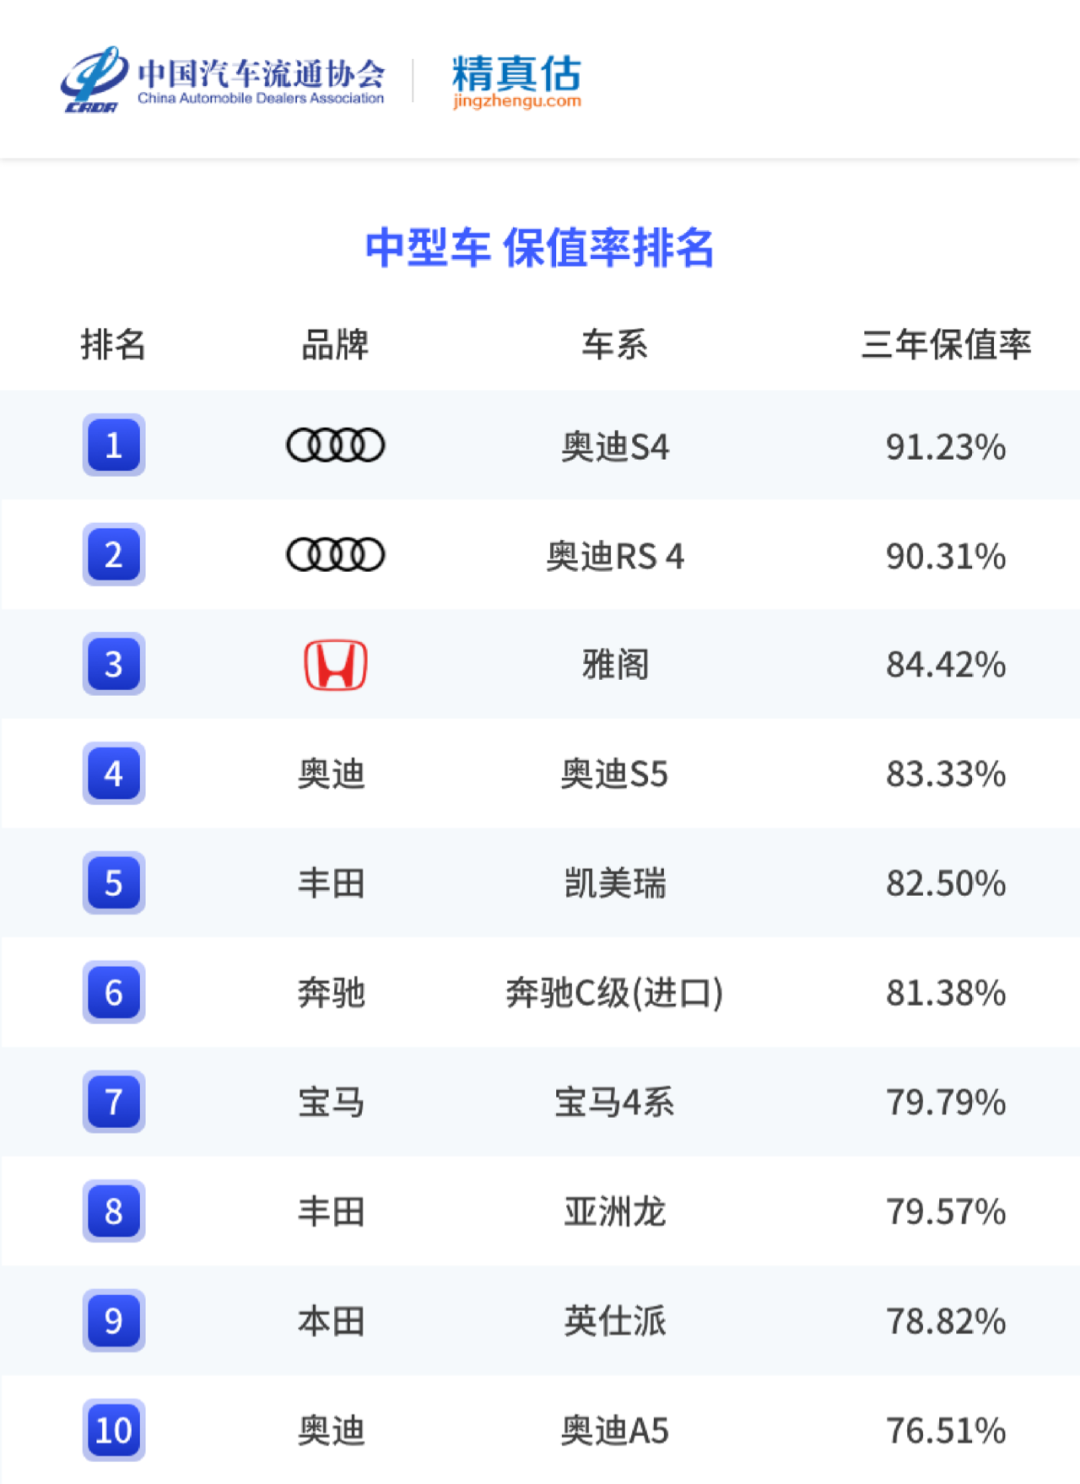The image size is (1080, 1484).
Task: Select the rank 3 badge
Action: (114, 664)
